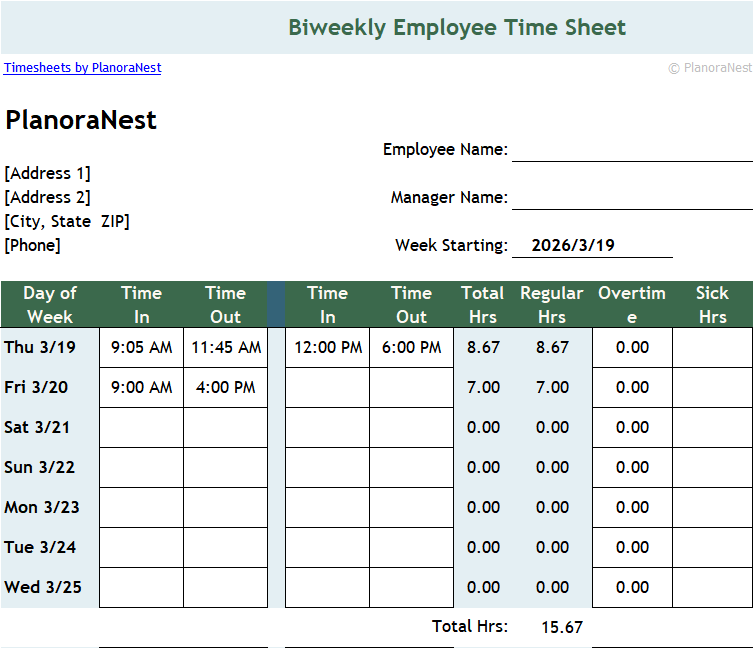
Task: Click the Regular Hrs column header
Action: pos(552,305)
